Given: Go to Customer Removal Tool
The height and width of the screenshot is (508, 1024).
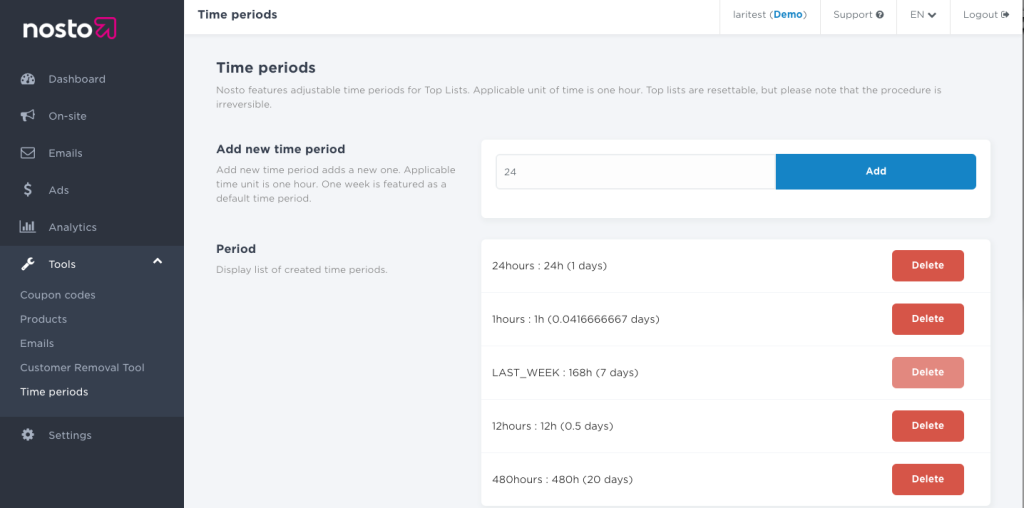Looking at the screenshot, I should pyautogui.click(x=82, y=368).
